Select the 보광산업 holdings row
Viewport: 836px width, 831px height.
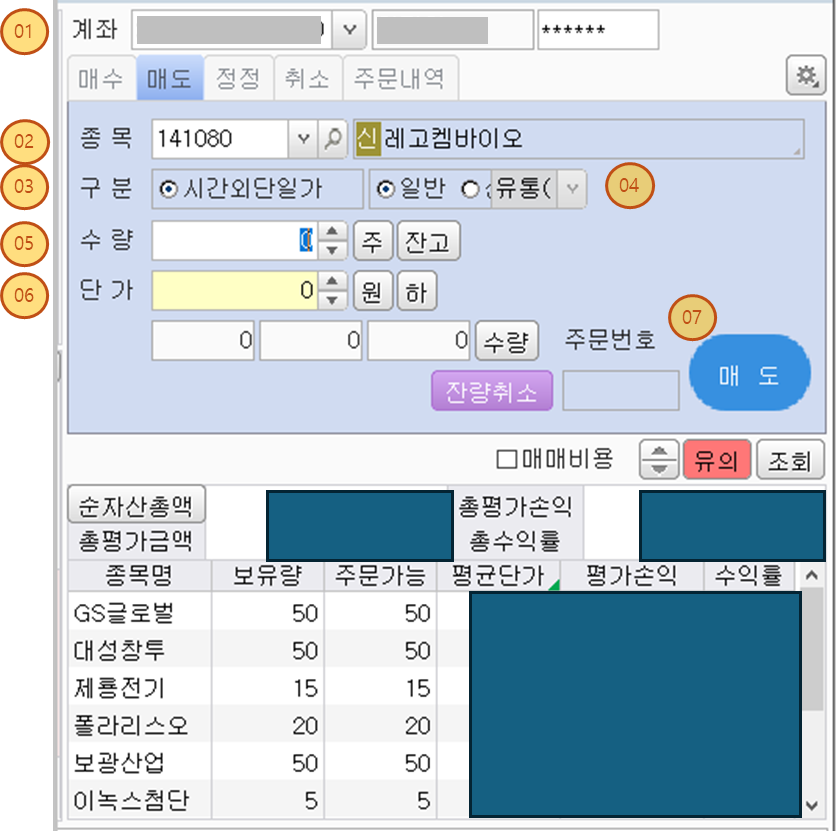coord(435,763)
